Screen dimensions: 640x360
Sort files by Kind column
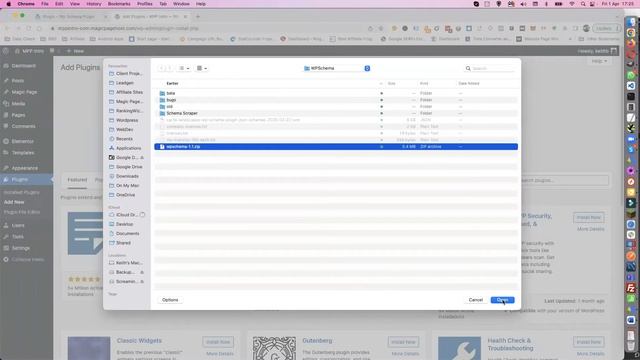pos(424,83)
